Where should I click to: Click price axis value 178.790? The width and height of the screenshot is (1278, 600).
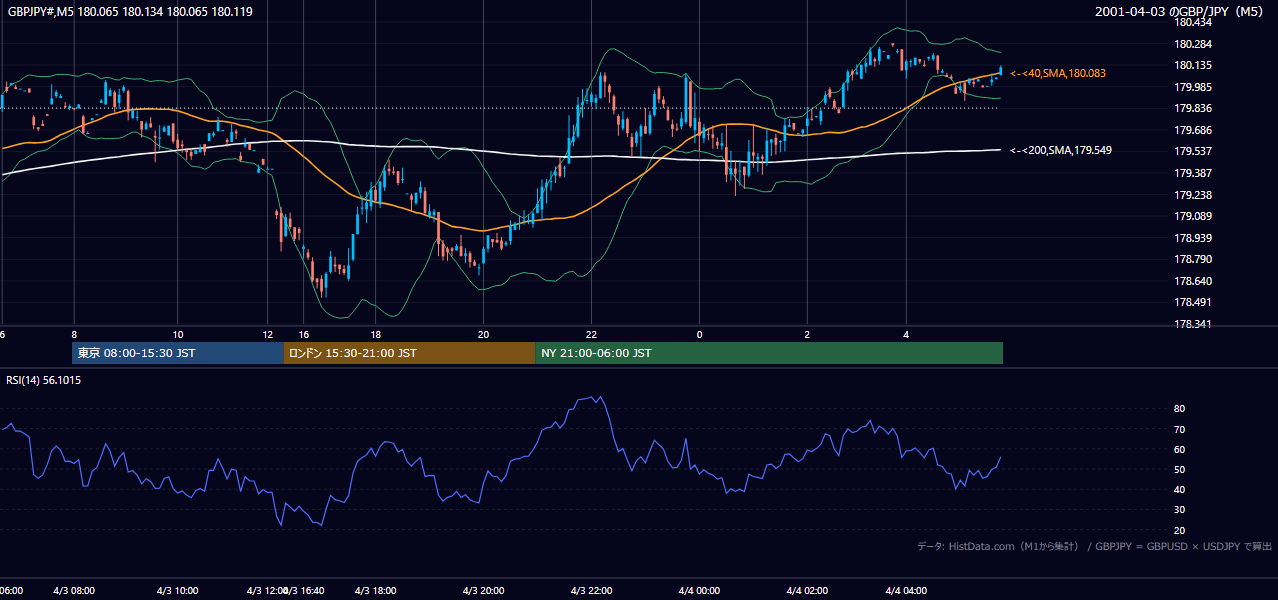1194,259
